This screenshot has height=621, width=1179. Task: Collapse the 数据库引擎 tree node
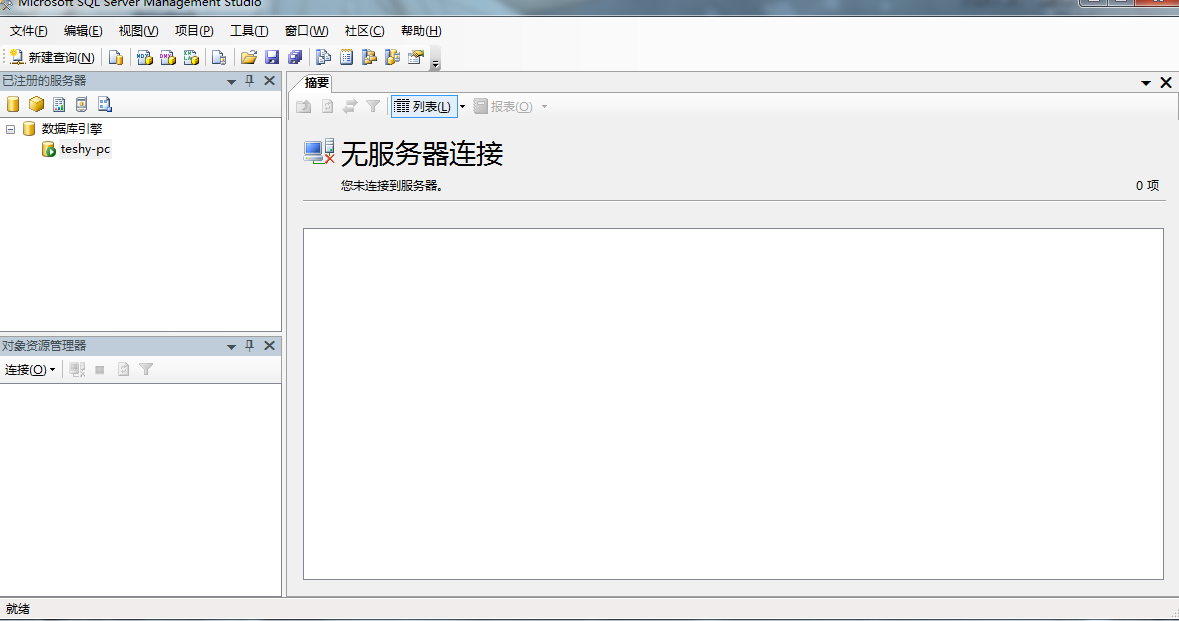click(11, 129)
